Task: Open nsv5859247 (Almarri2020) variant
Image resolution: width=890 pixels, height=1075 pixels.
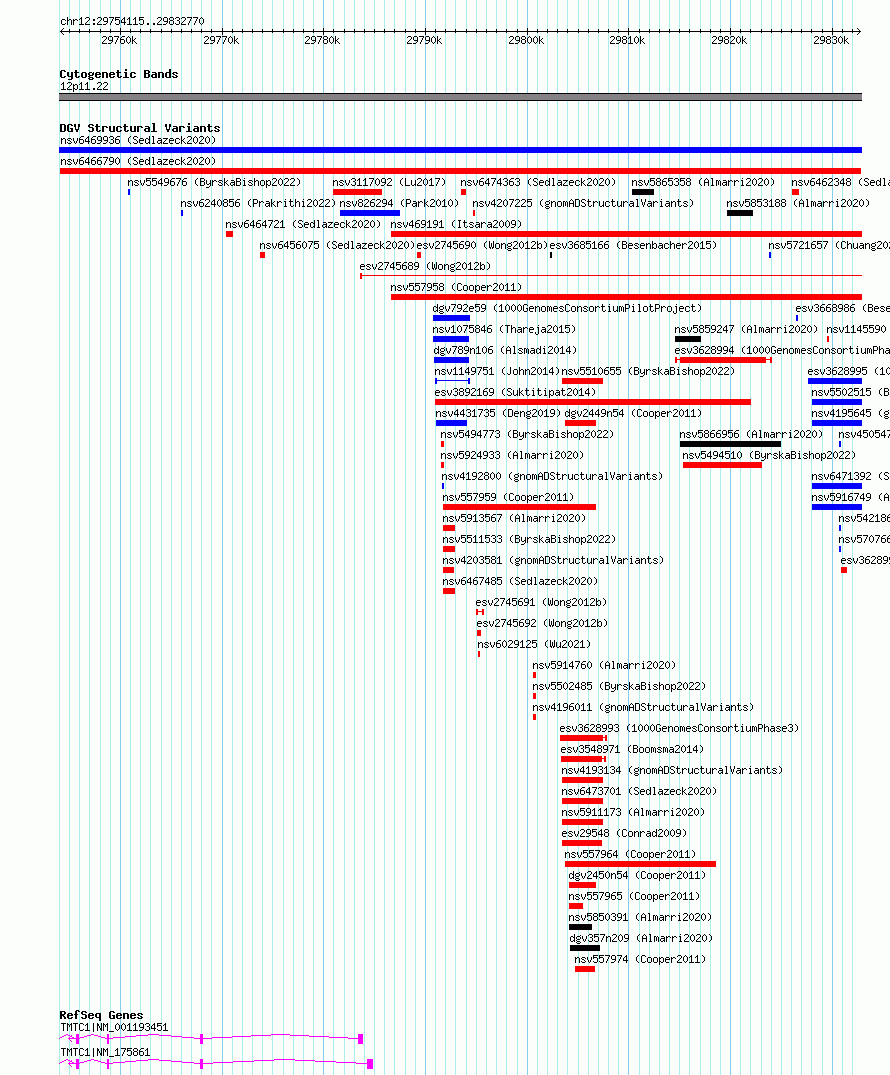Action: tap(746, 330)
